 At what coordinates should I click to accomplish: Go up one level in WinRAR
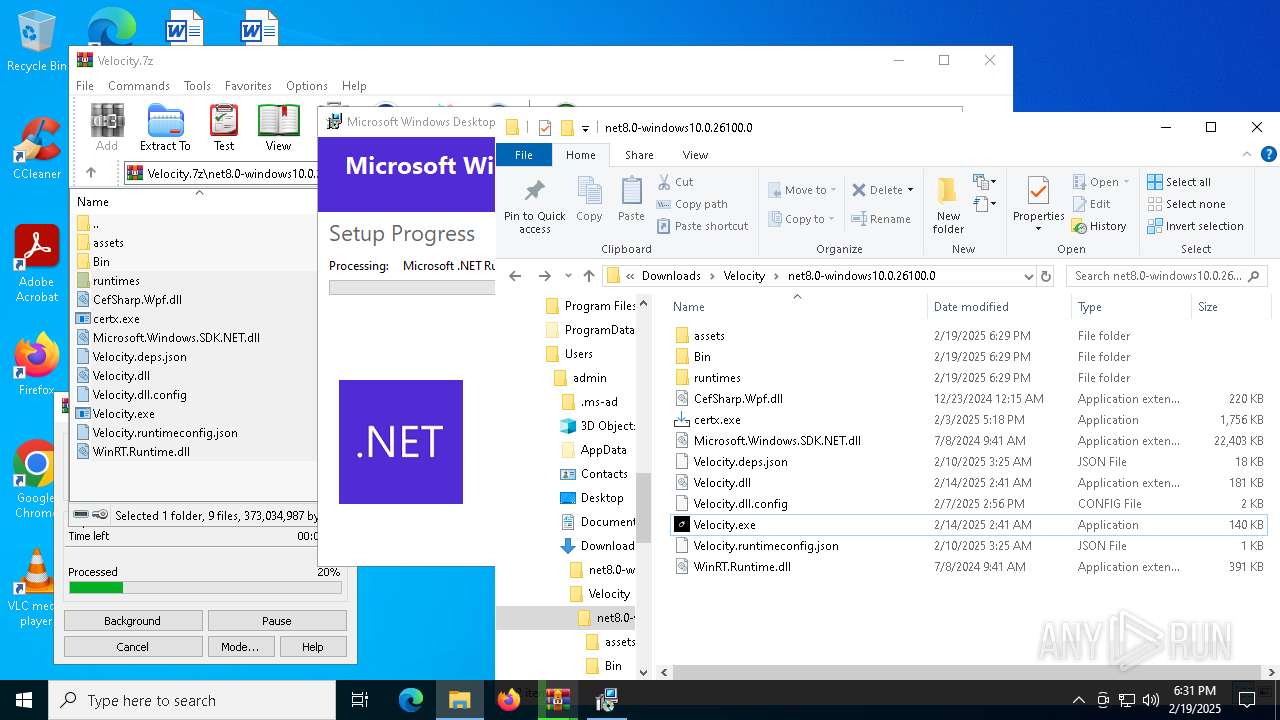91,173
